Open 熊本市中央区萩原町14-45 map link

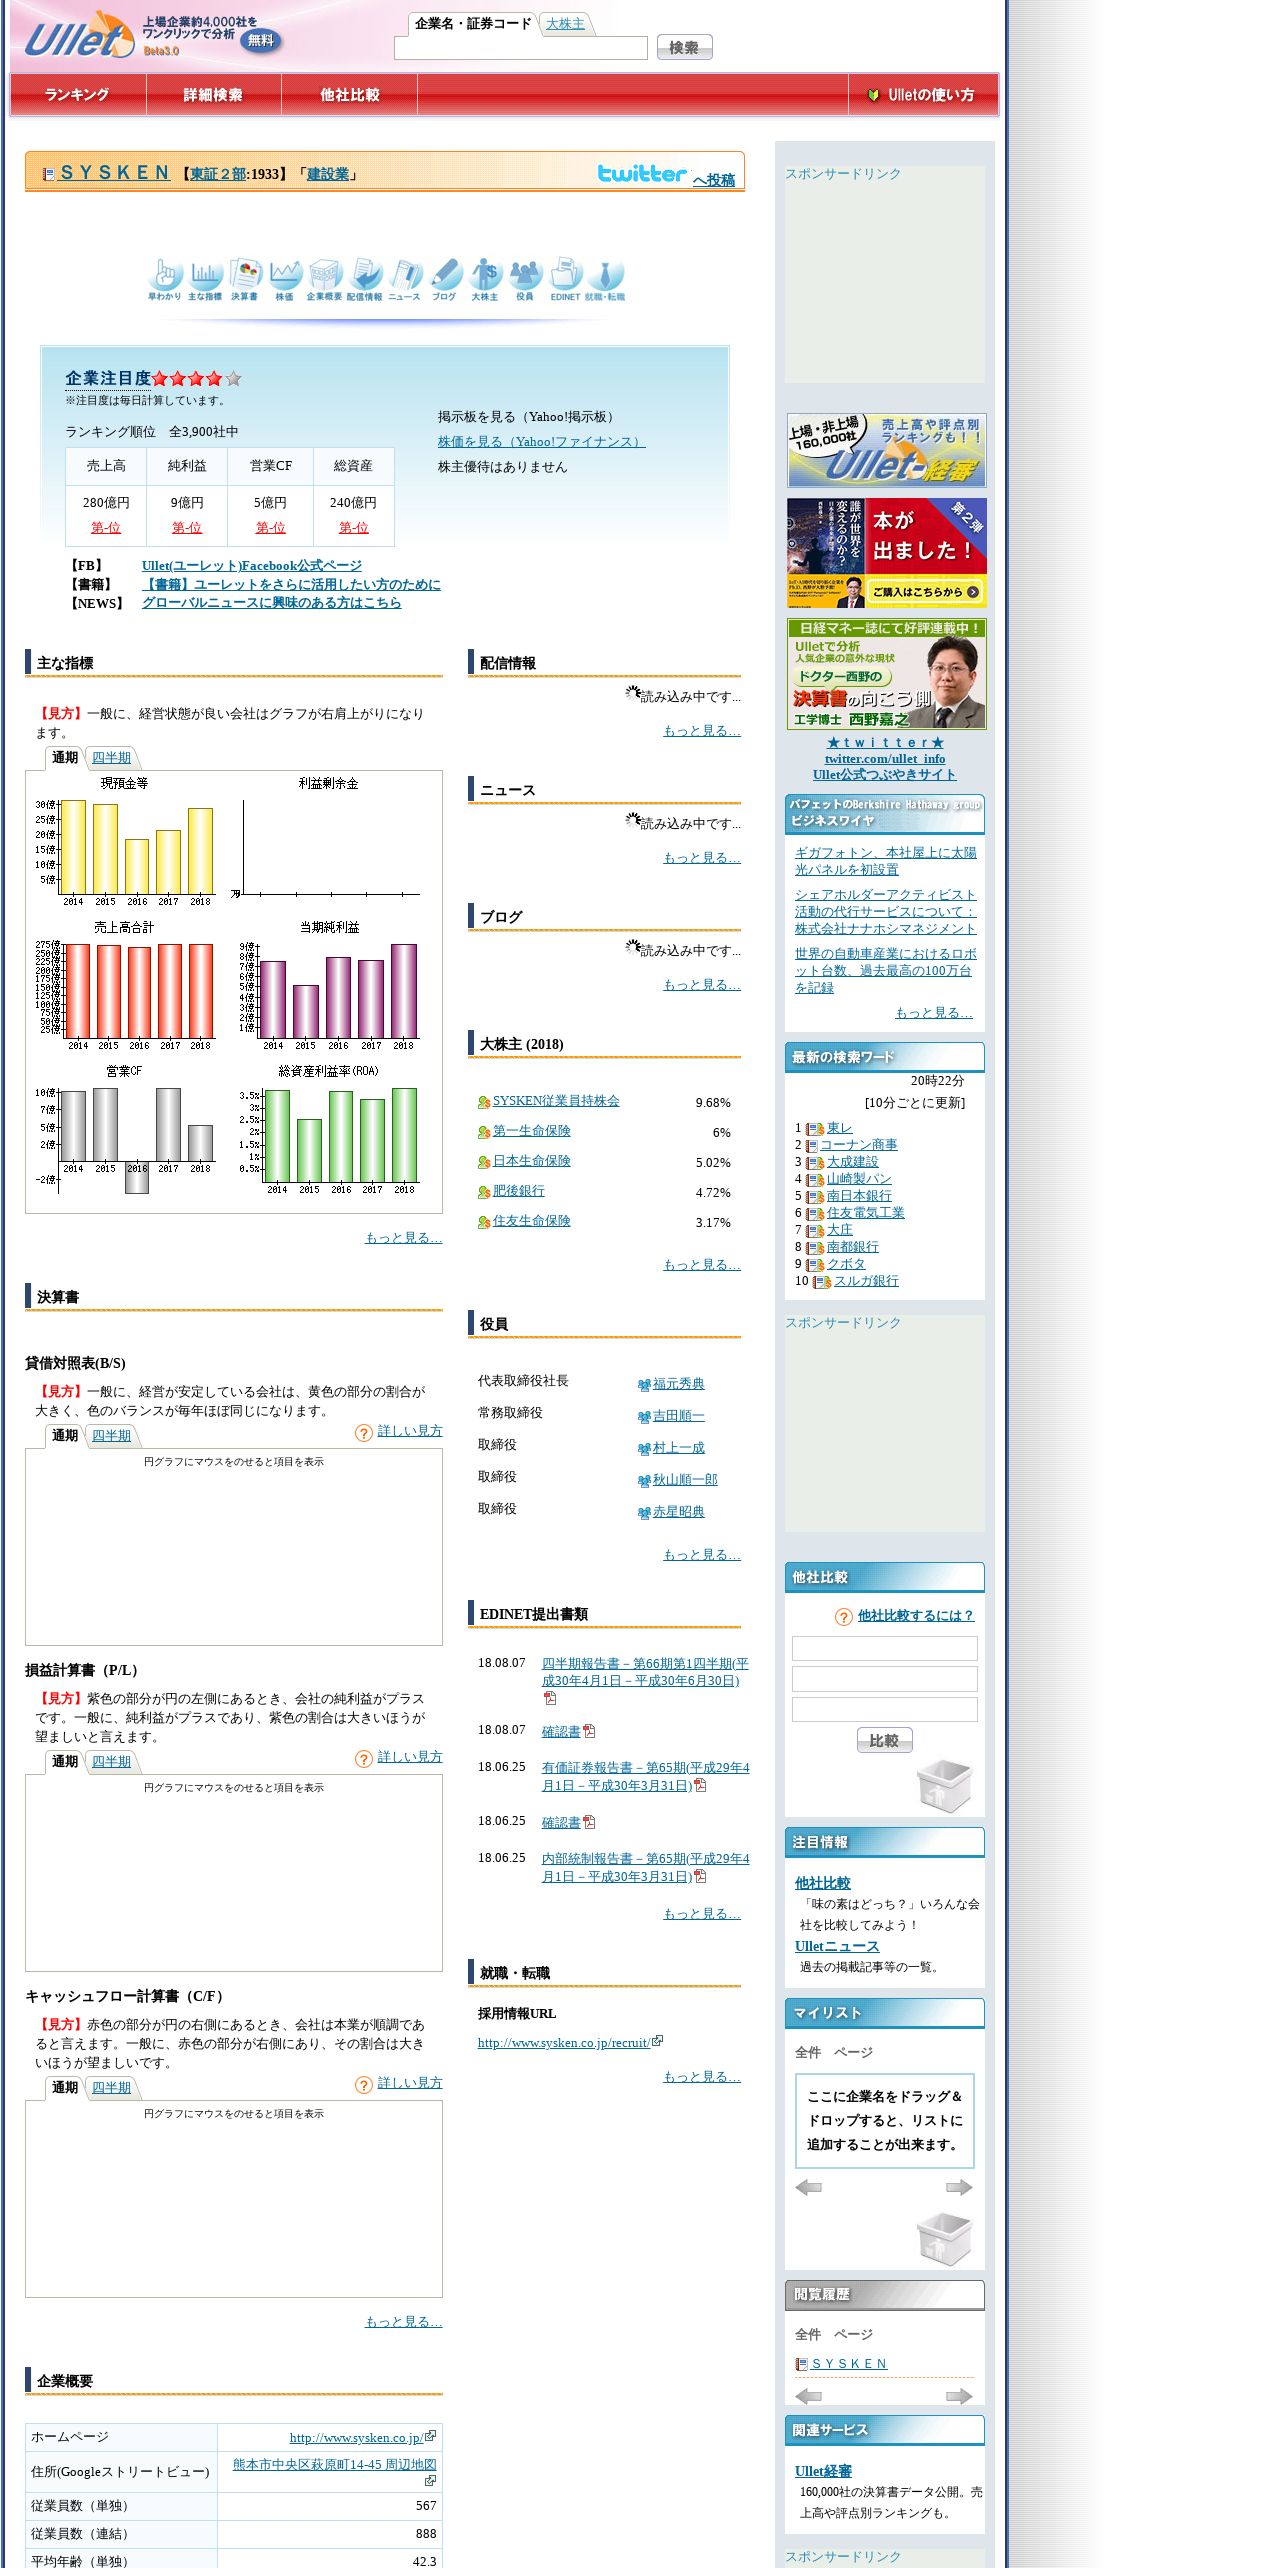(x=335, y=2465)
